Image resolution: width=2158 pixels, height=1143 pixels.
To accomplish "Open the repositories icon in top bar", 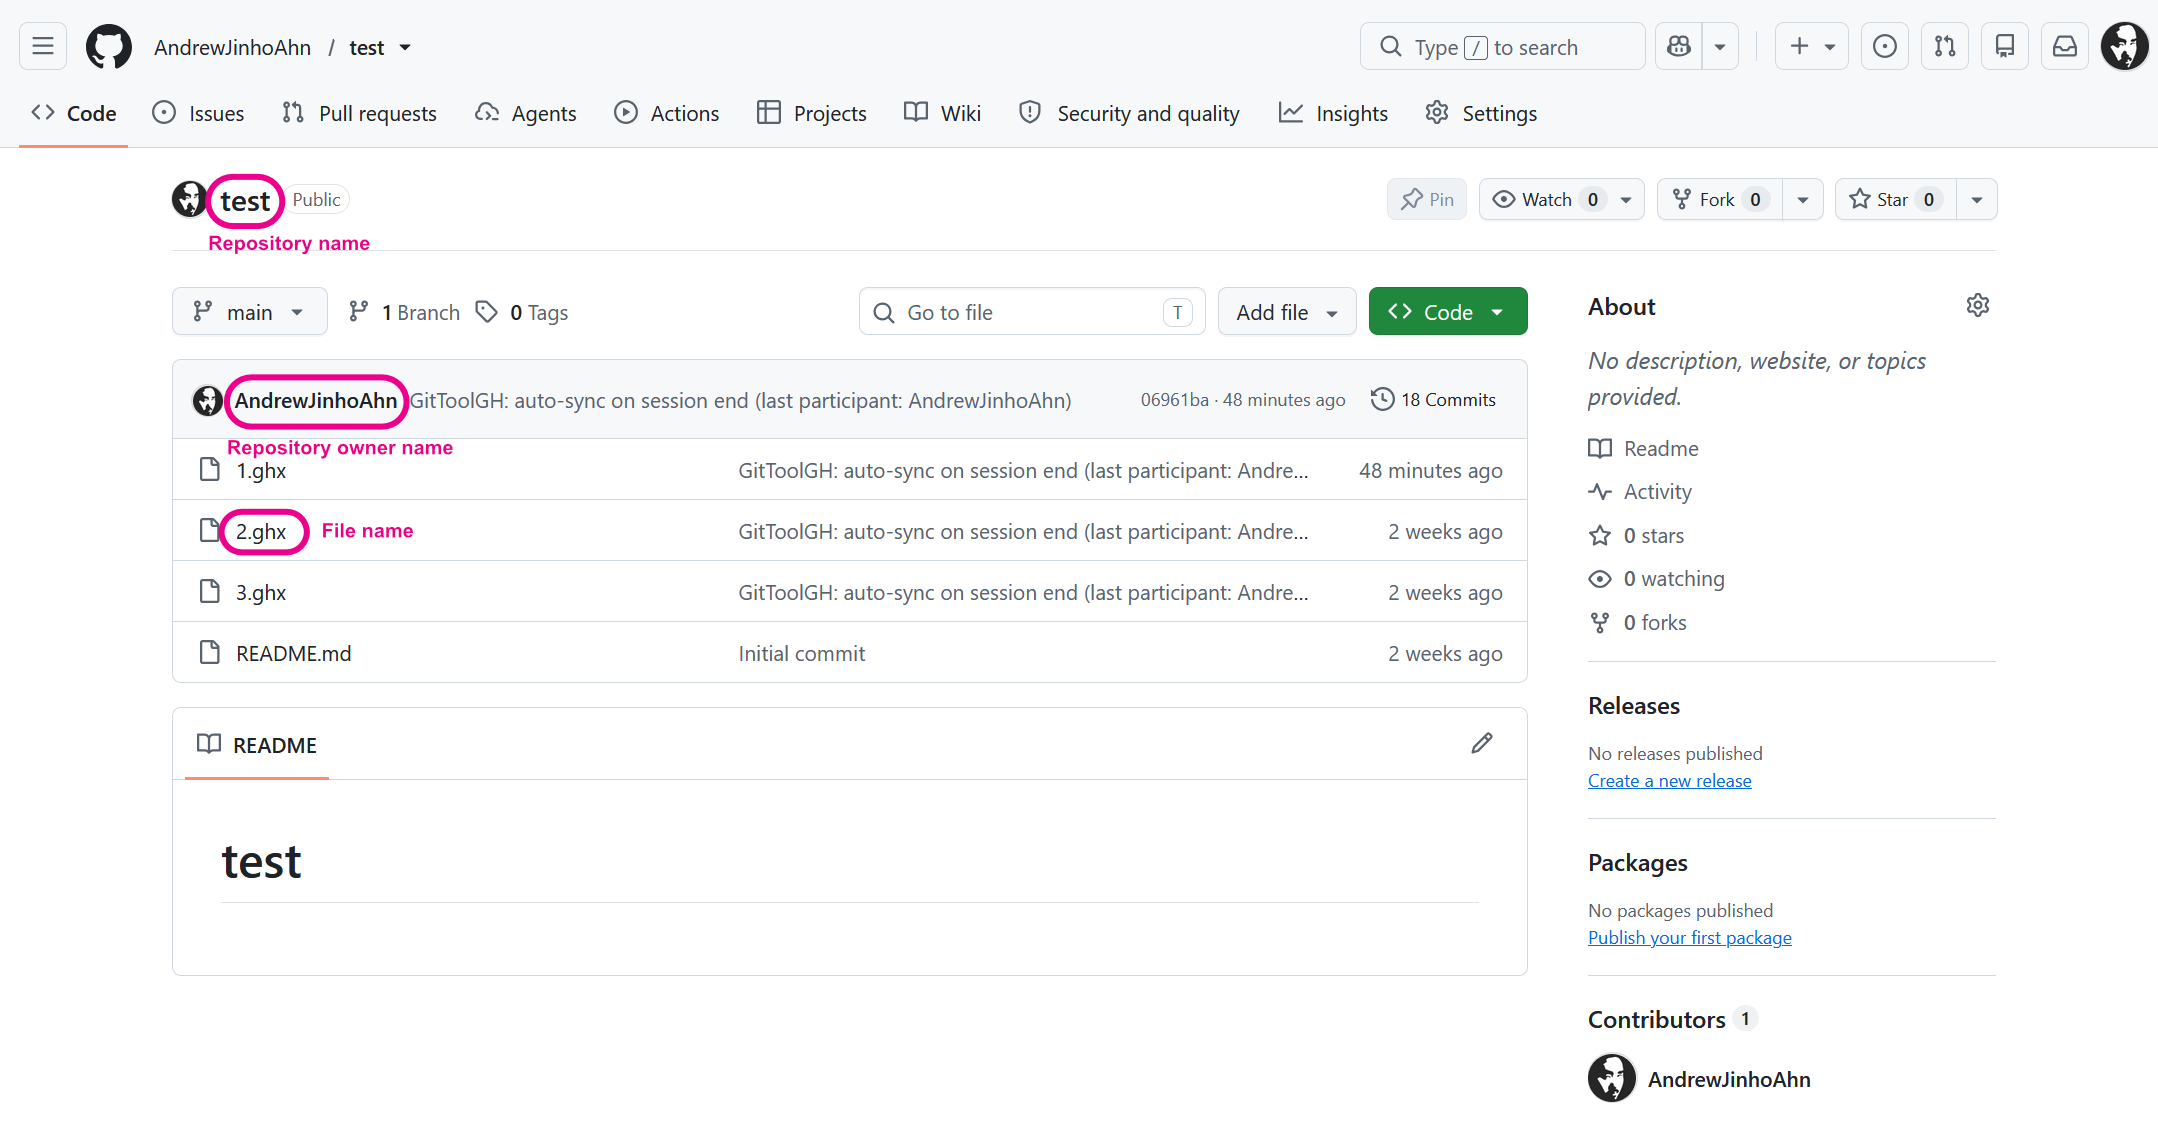I will 2005,46.
